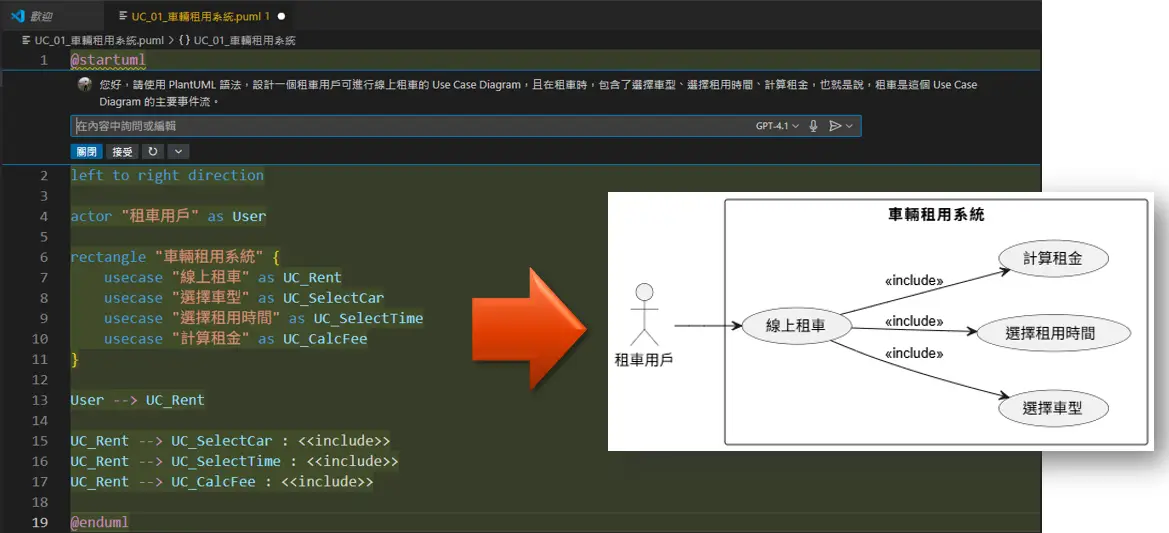Click the unsaved dot on the puml tab
The image size is (1169, 533).
[x=281, y=16]
